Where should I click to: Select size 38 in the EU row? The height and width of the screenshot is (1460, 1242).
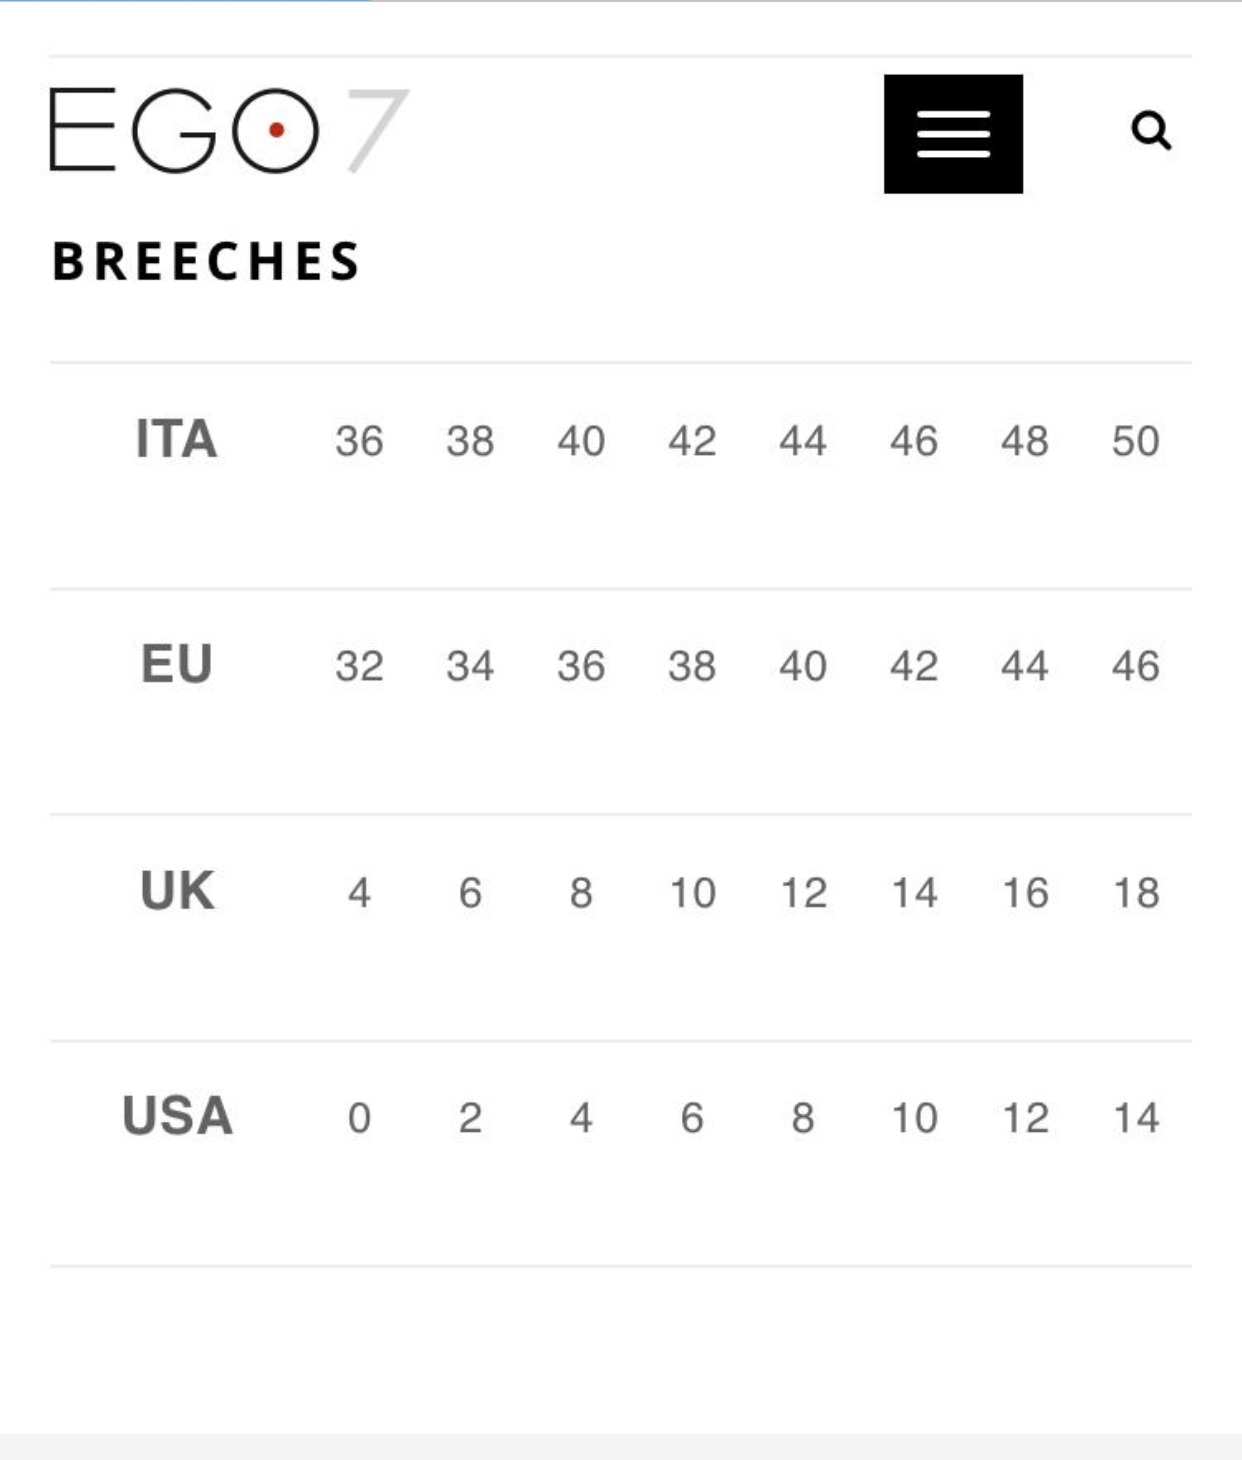coord(692,666)
